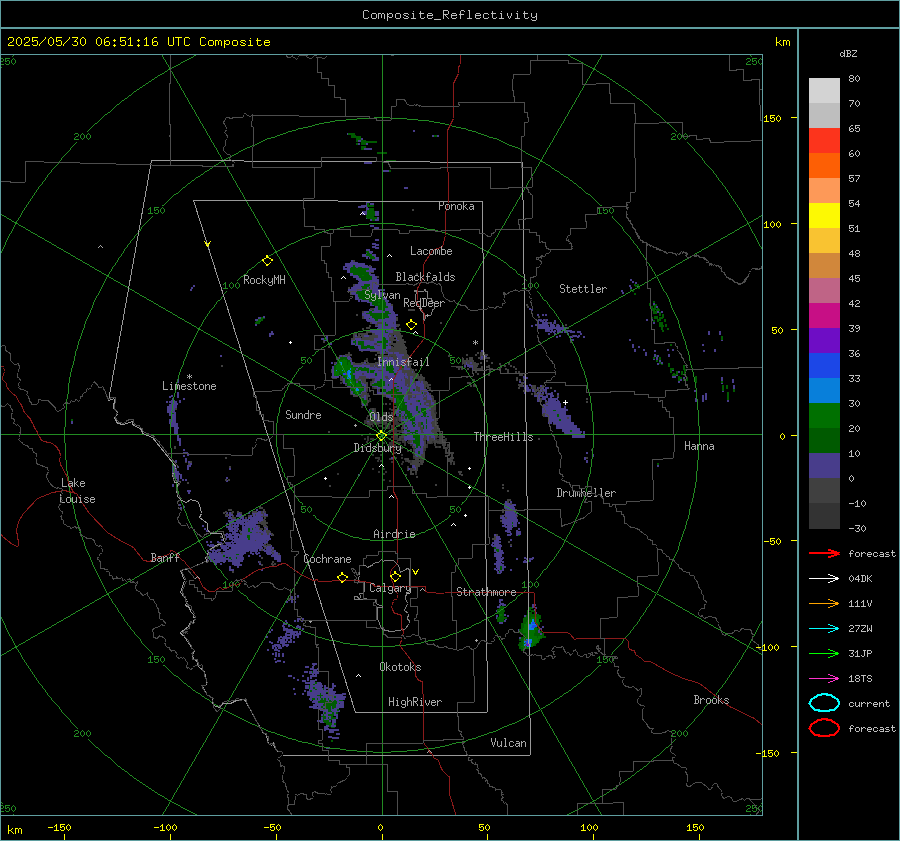This screenshot has width=900, height=841.
Task: Click the cyan 'current' ellipse in the legend
Action: tap(824, 703)
